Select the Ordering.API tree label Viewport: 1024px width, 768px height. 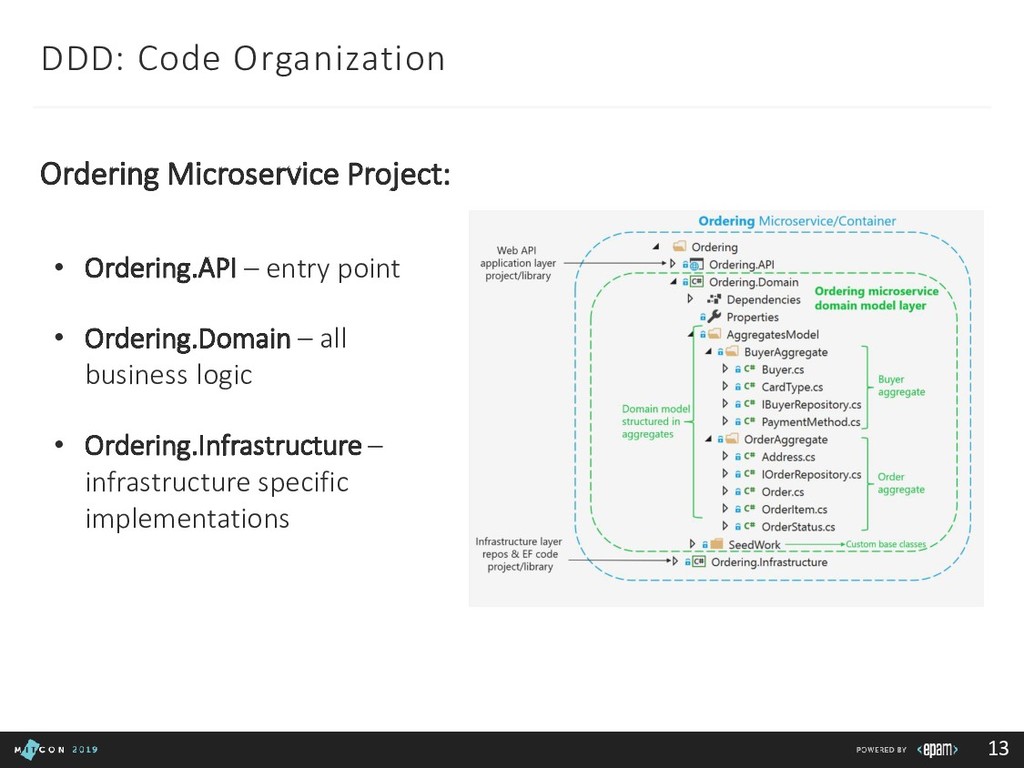pos(742,264)
